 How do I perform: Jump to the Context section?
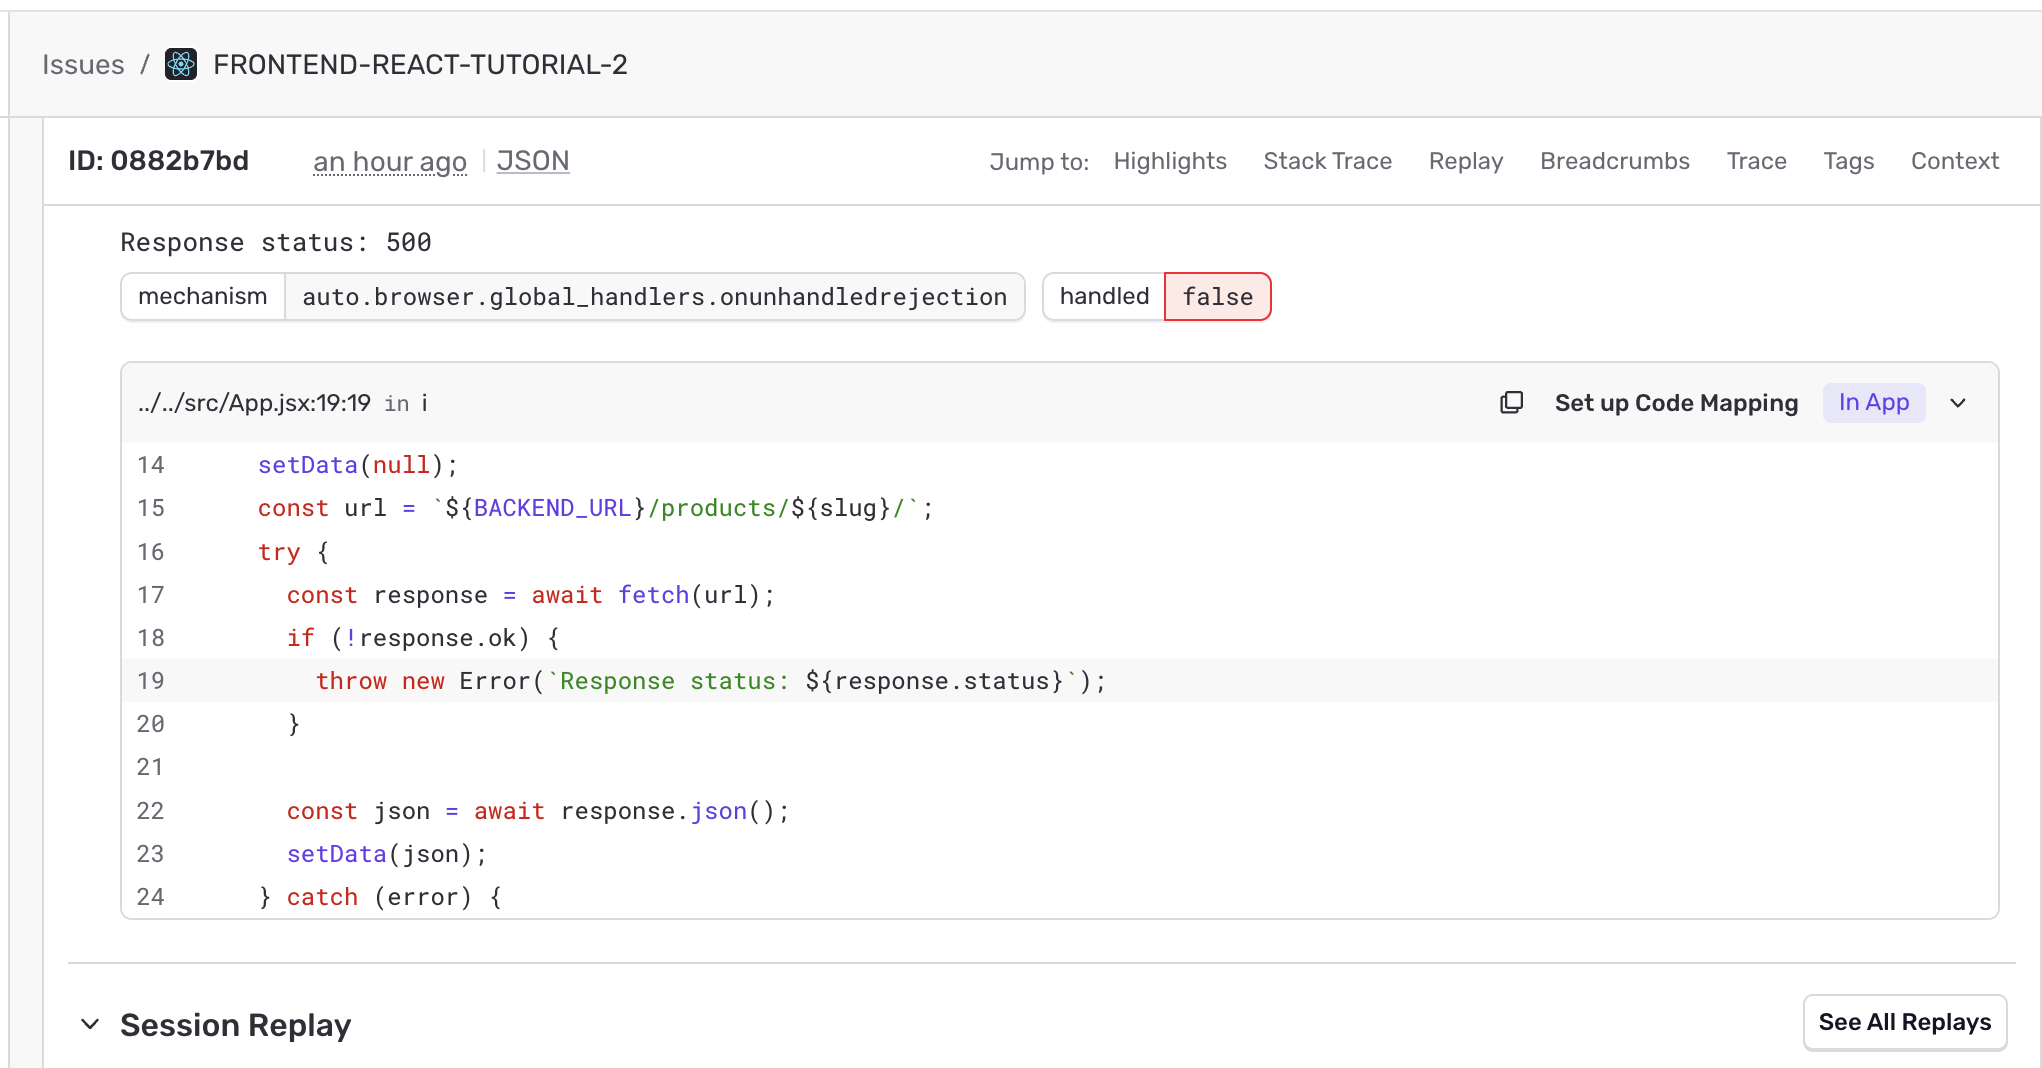tap(1955, 161)
